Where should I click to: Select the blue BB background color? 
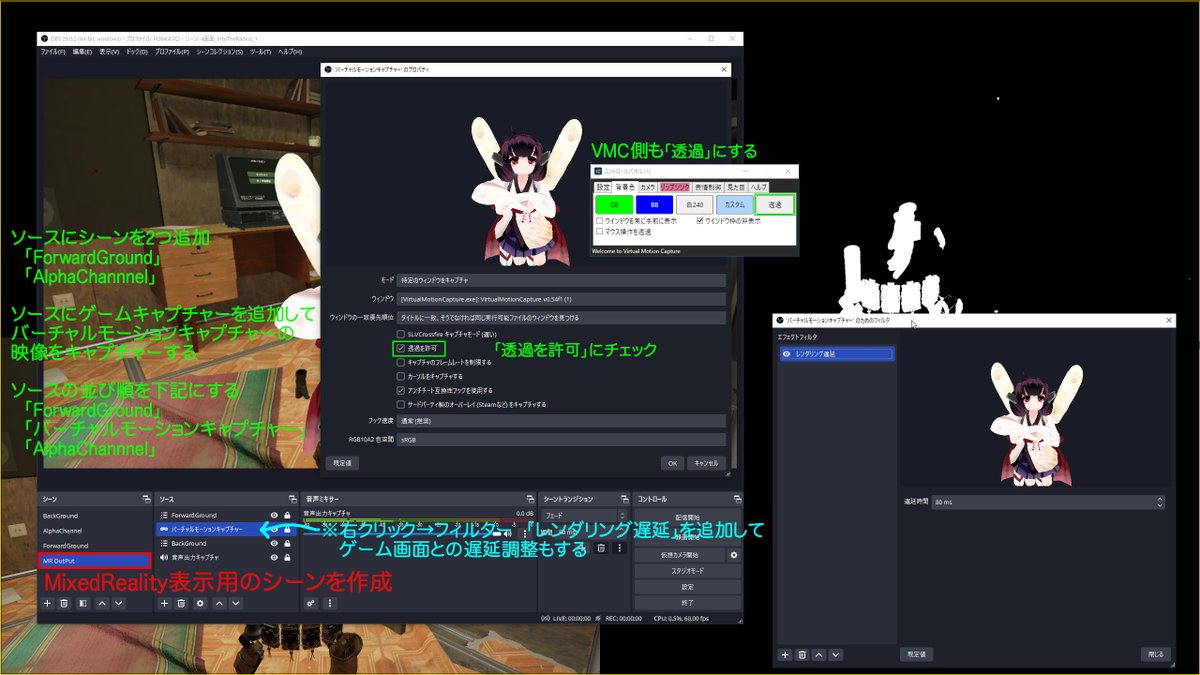(x=654, y=204)
